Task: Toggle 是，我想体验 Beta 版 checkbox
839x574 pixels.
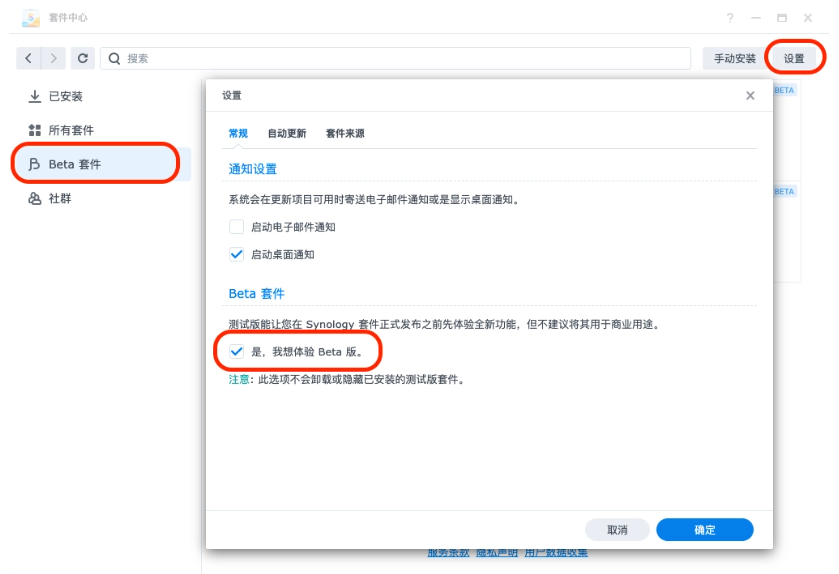Action: coord(237,352)
